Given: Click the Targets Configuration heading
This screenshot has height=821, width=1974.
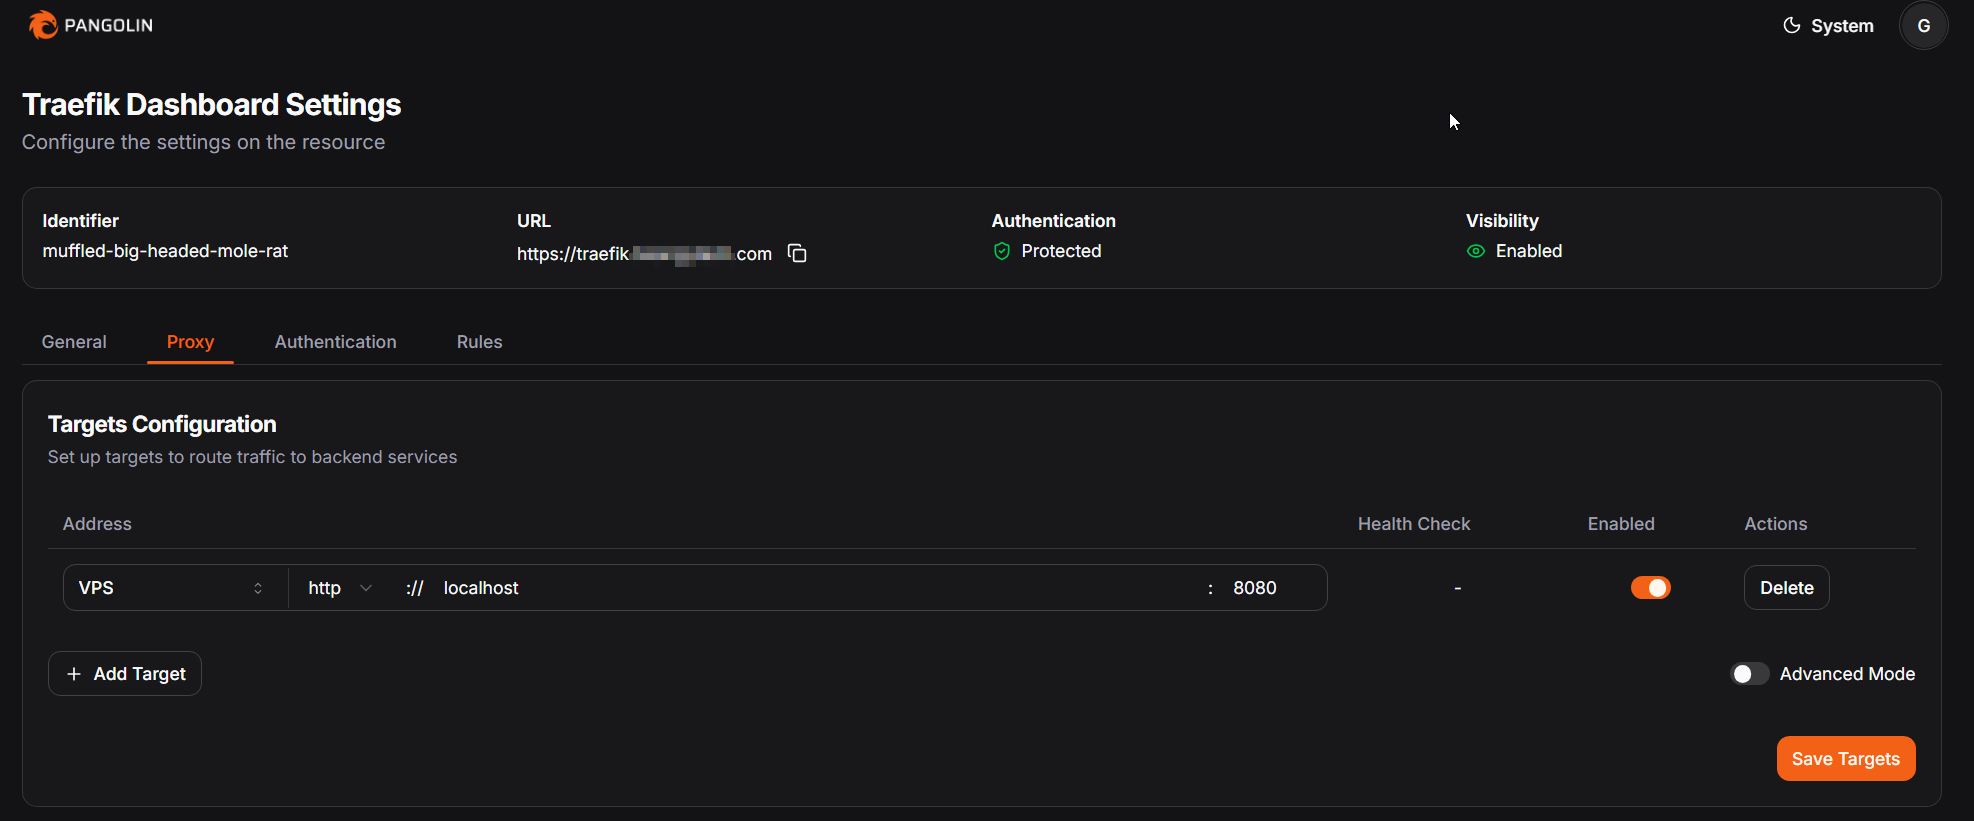Looking at the screenshot, I should click(x=162, y=424).
